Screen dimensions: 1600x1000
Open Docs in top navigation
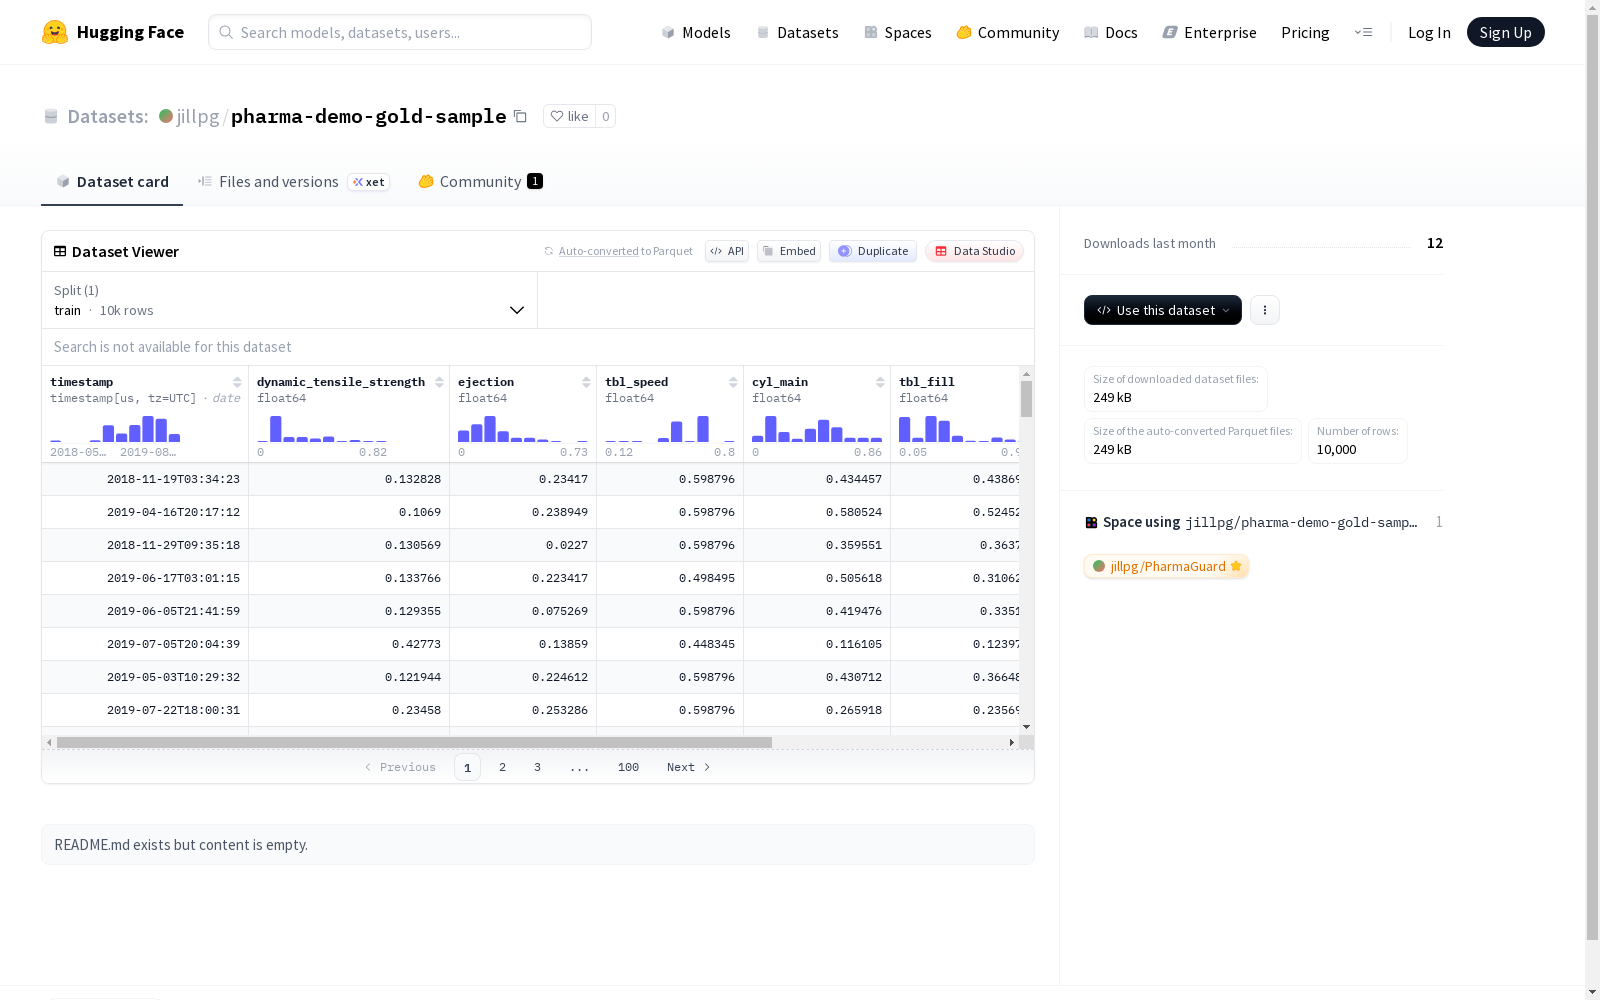coord(1111,32)
